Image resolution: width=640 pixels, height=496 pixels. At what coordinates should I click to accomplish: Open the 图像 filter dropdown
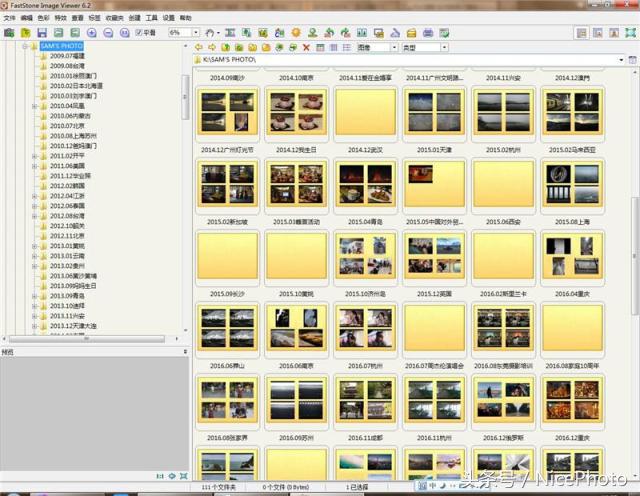click(393, 47)
